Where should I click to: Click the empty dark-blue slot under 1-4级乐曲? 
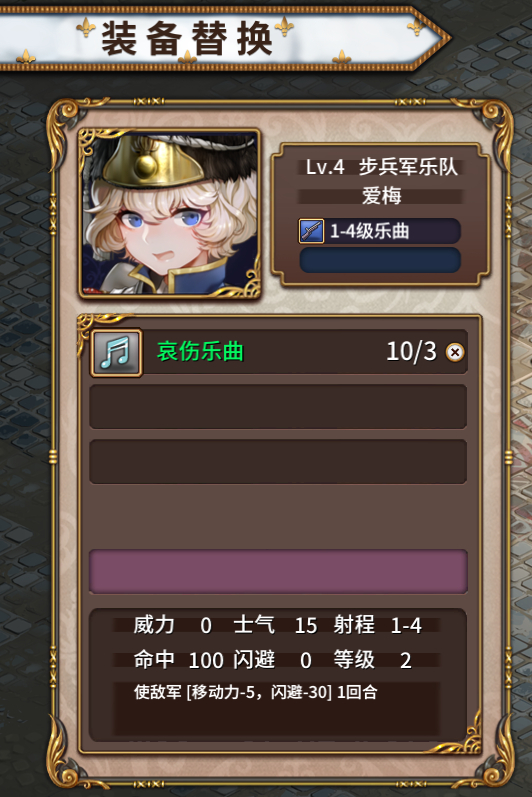pyautogui.click(x=380, y=260)
